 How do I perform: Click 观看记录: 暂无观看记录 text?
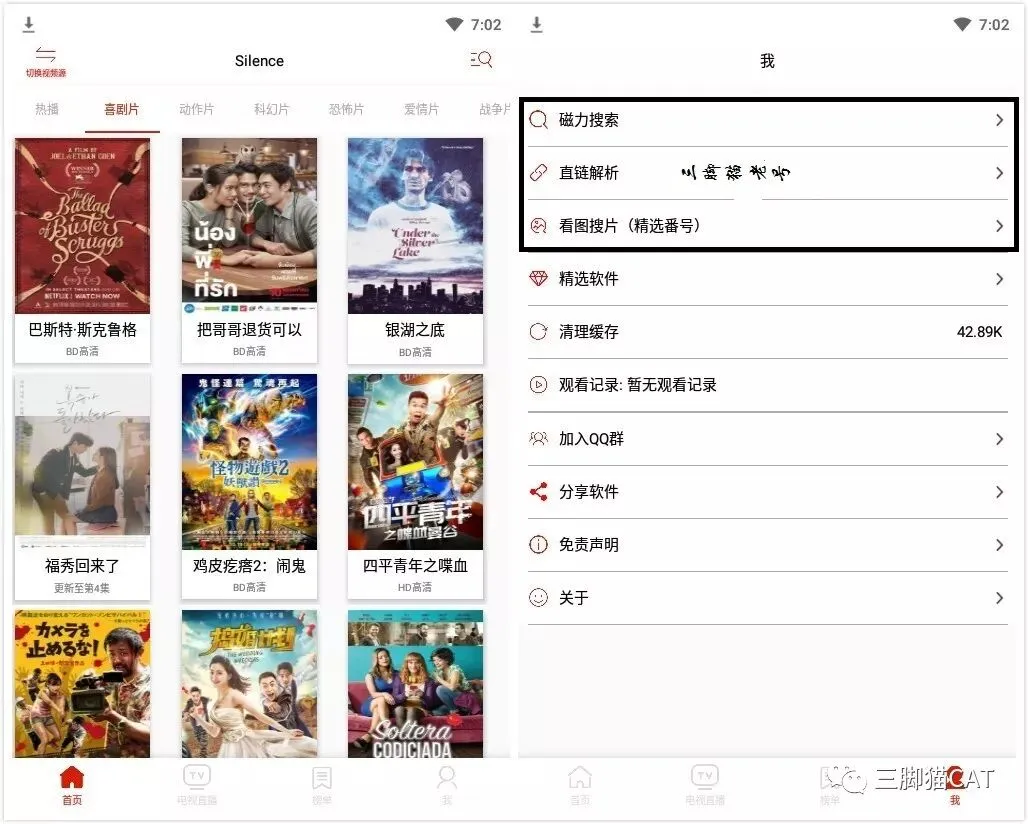638,385
